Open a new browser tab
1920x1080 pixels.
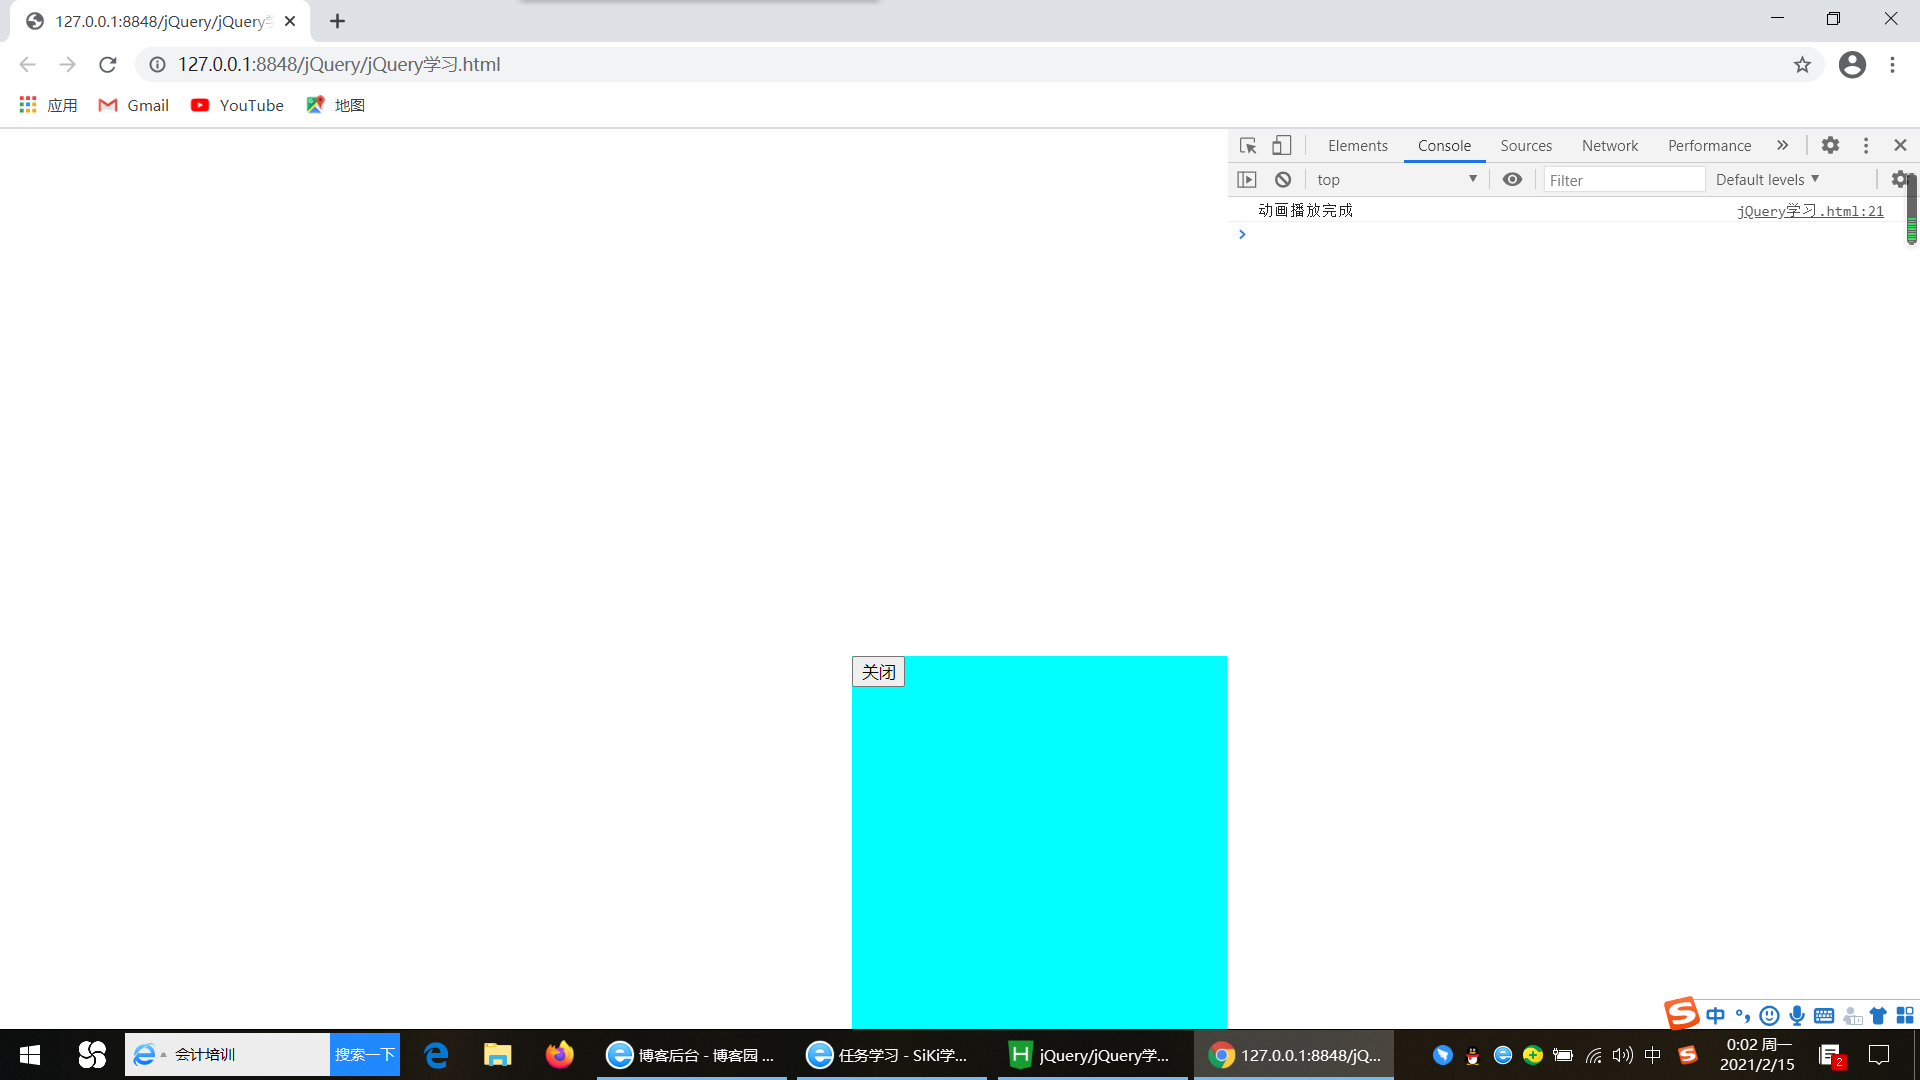(337, 21)
